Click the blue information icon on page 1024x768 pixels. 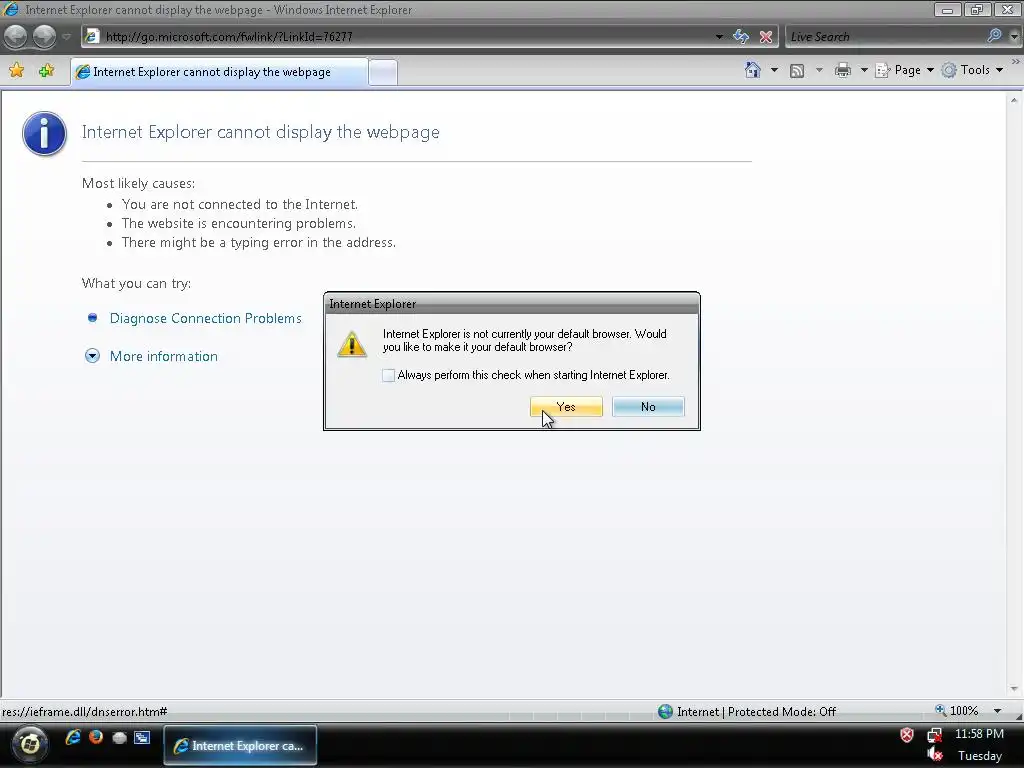pos(44,134)
